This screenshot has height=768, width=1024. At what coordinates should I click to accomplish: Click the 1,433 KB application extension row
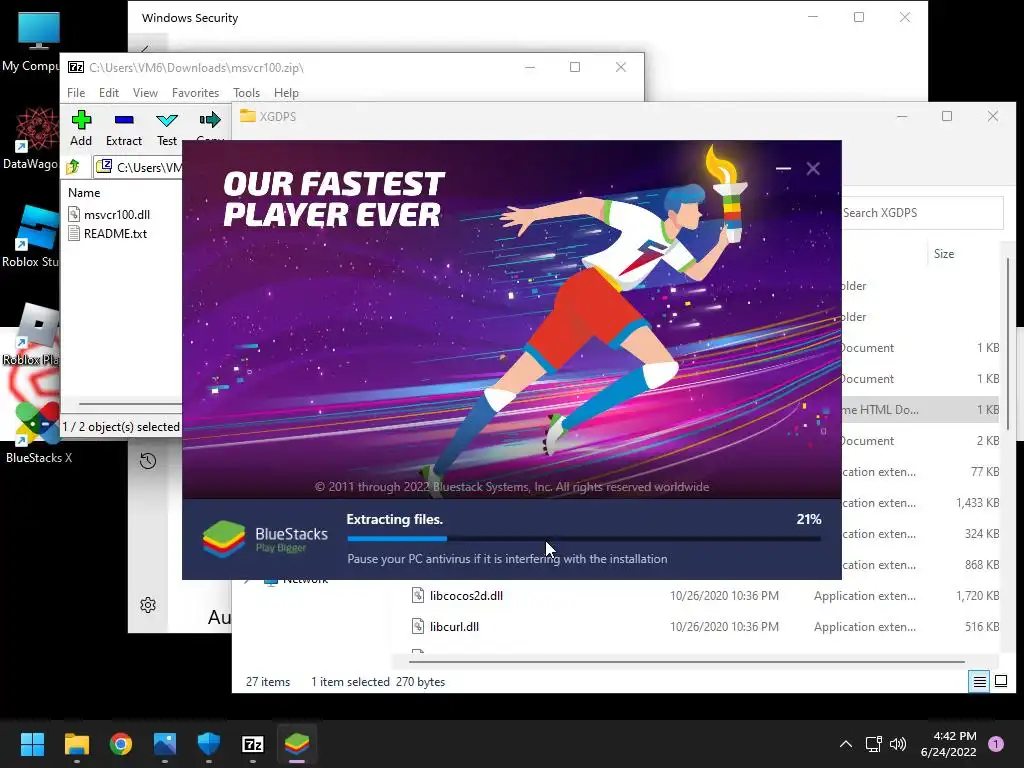point(921,503)
